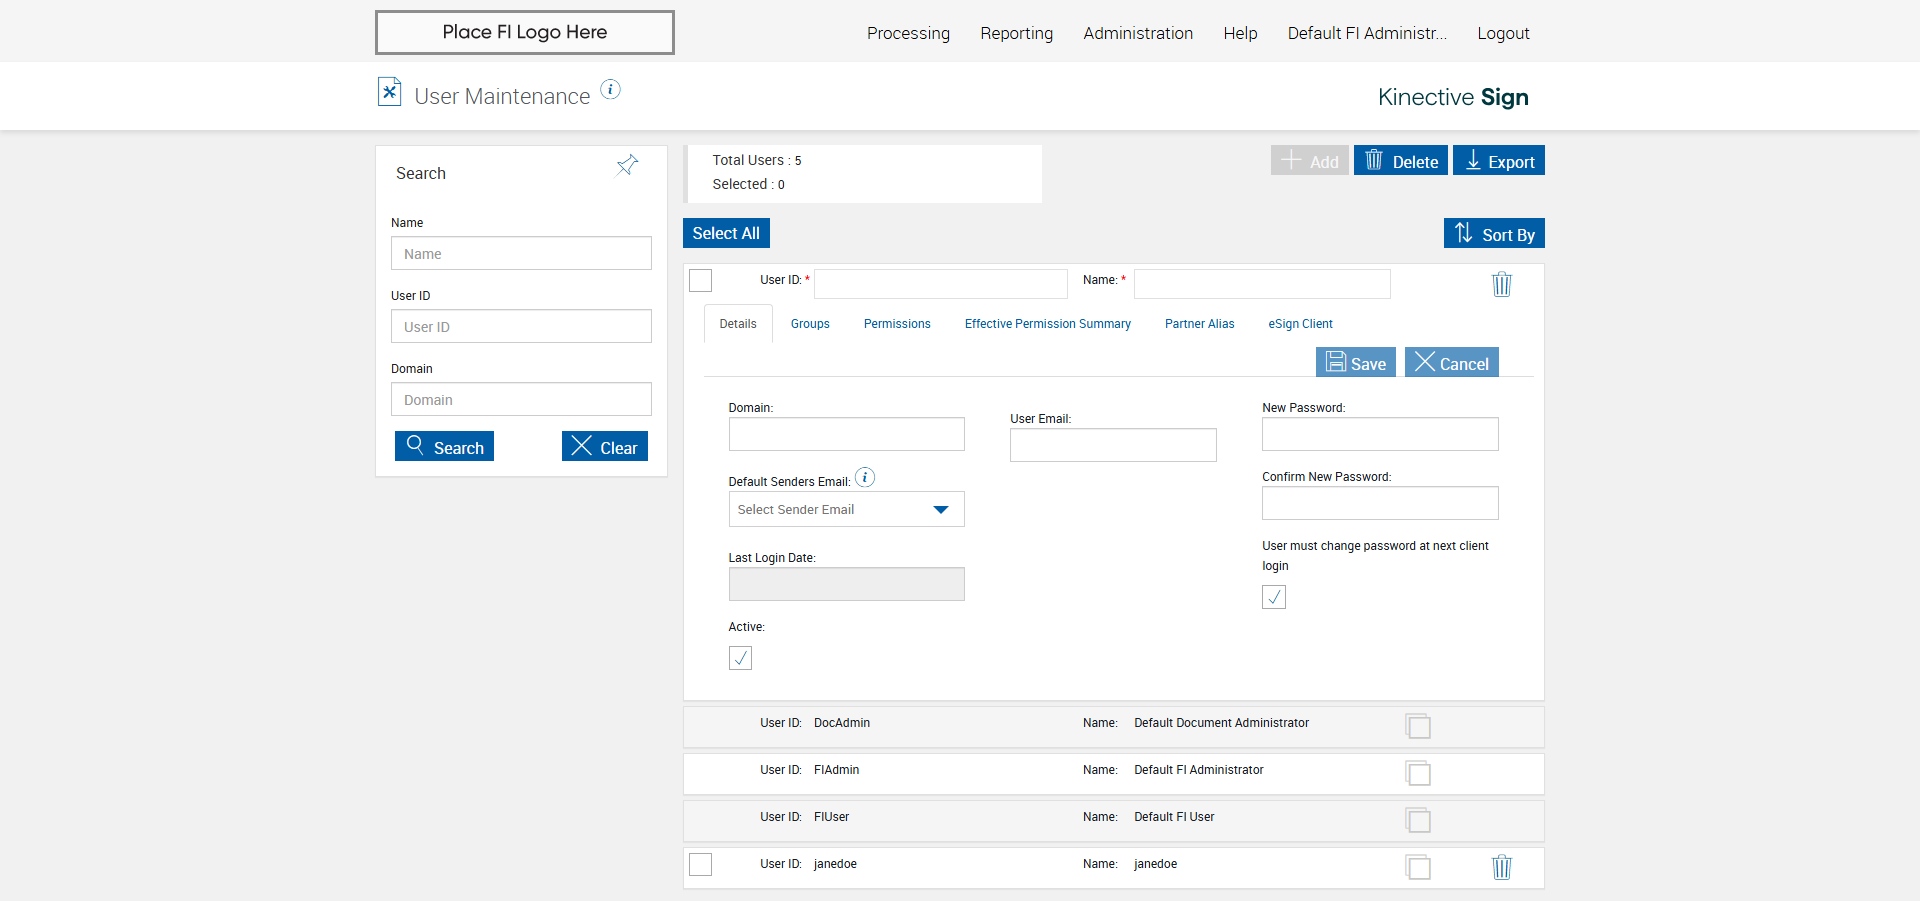Click trash icon on the new user row
This screenshot has height=901, width=1920.
[x=1501, y=285]
